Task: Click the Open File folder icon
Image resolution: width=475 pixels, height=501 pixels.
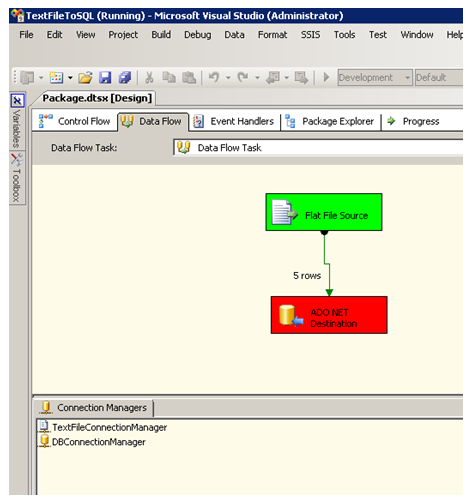Action: pyautogui.click(x=85, y=78)
